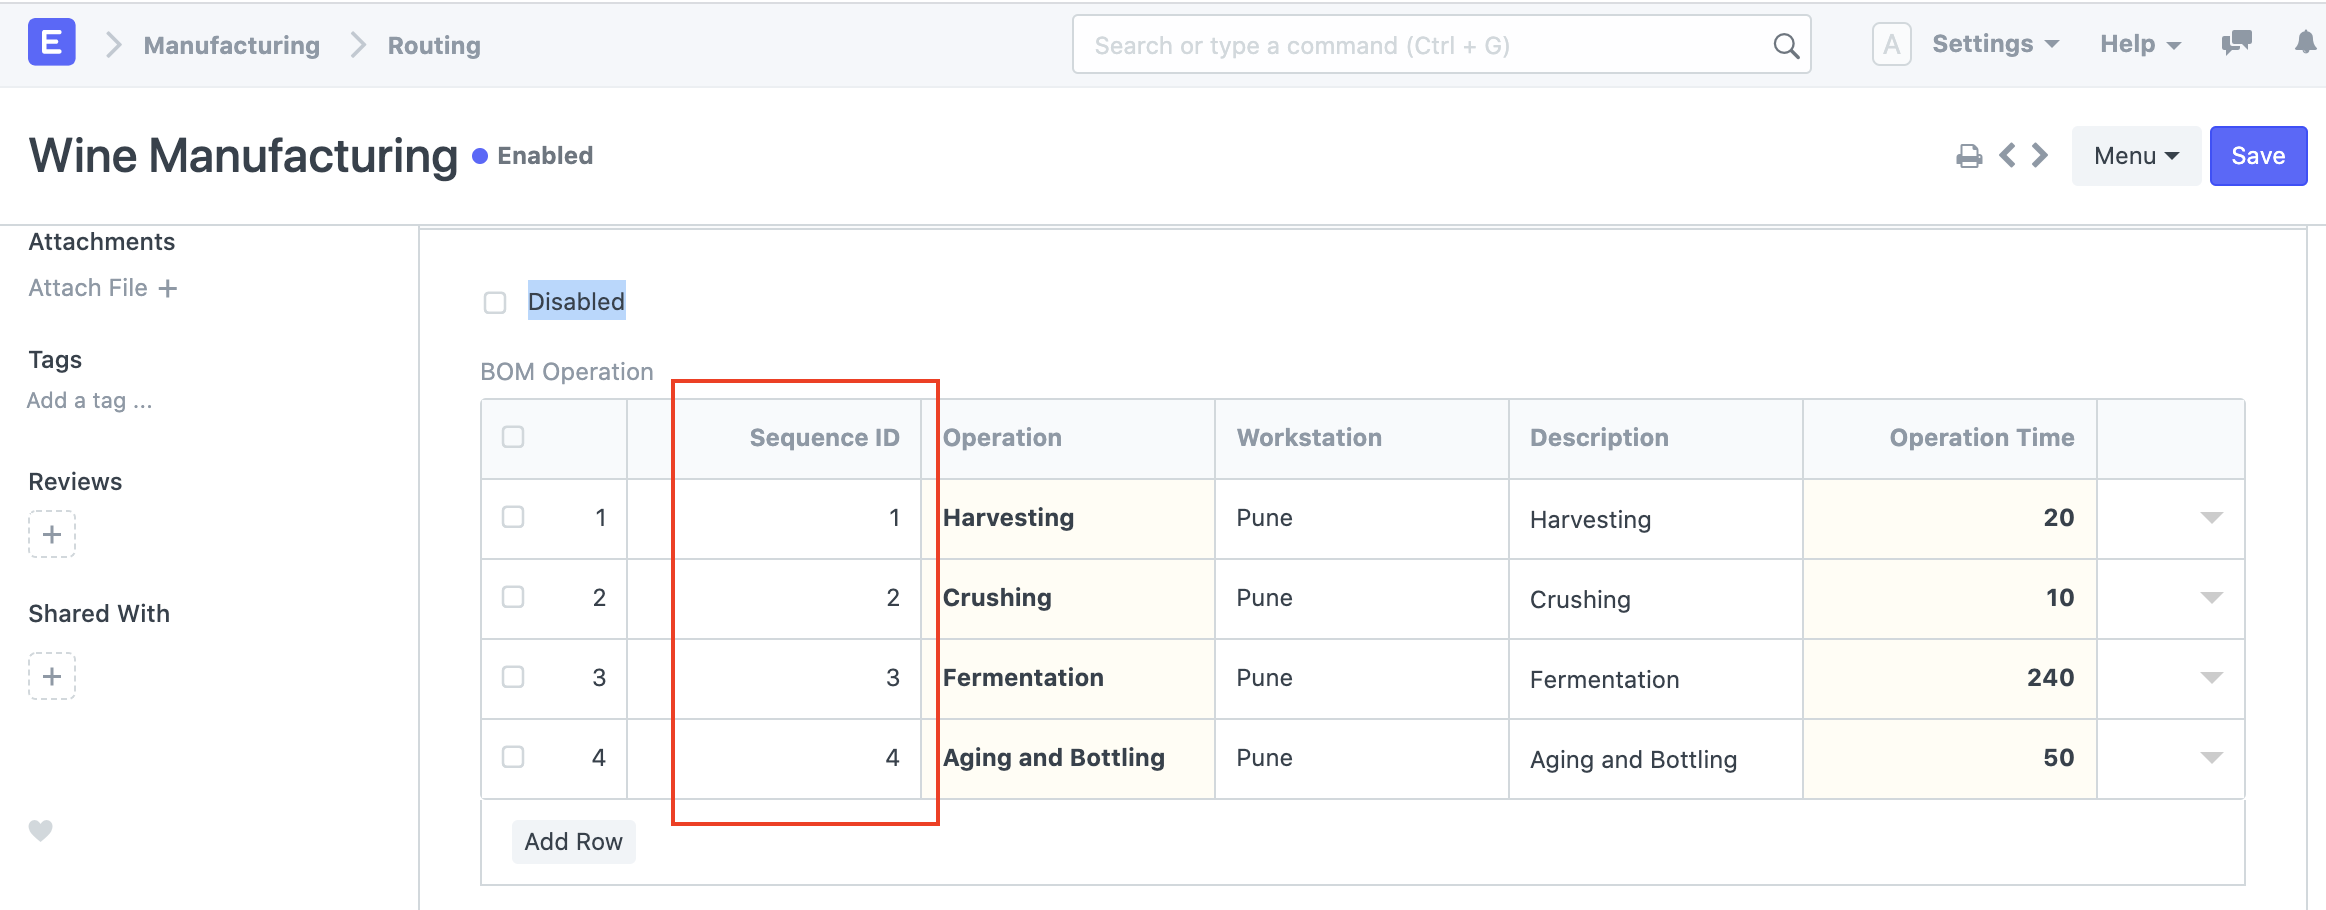
Task: Click the Wine Manufacturing title
Action: [x=243, y=156]
